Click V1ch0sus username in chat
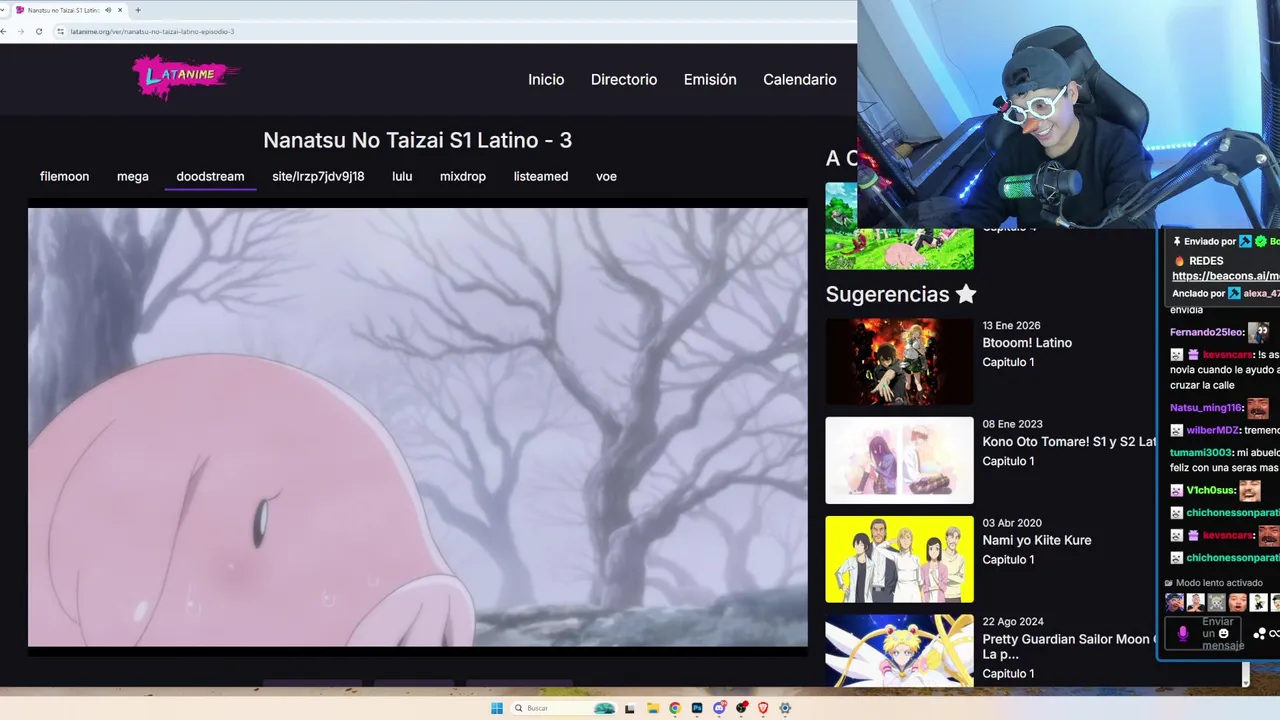1280x720 pixels. point(1211,490)
